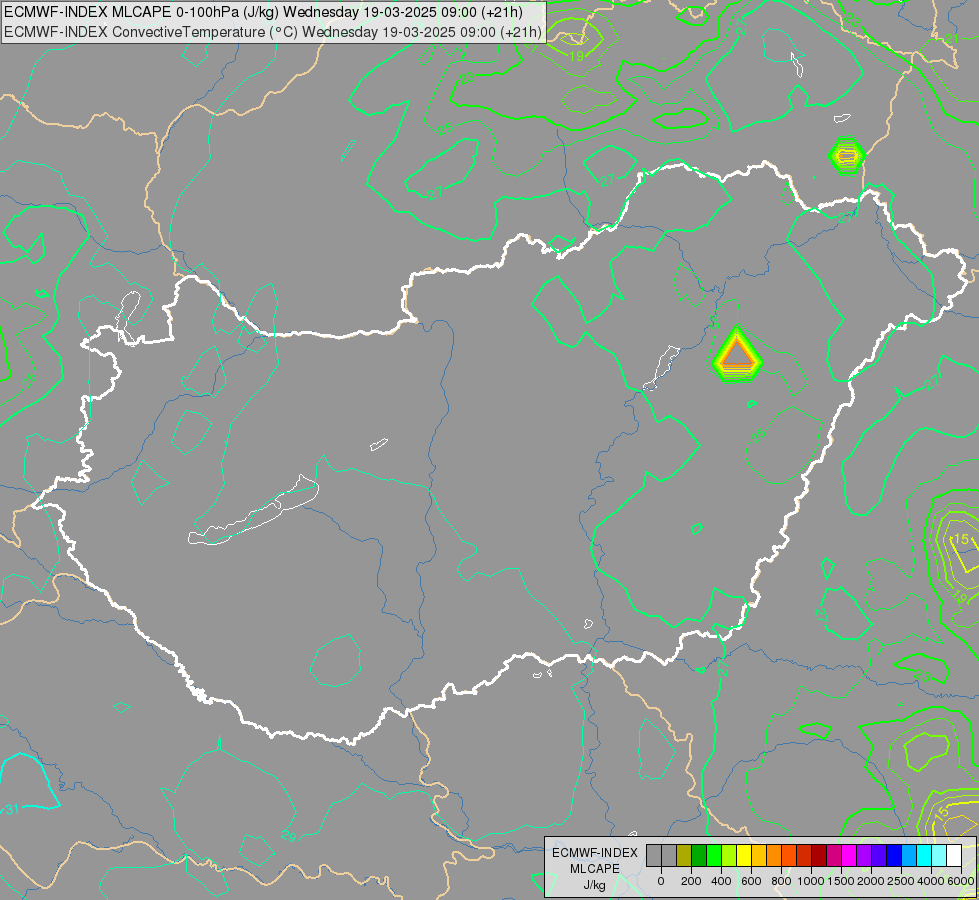Select the dark green legend swatch

pyautogui.click(x=699, y=855)
